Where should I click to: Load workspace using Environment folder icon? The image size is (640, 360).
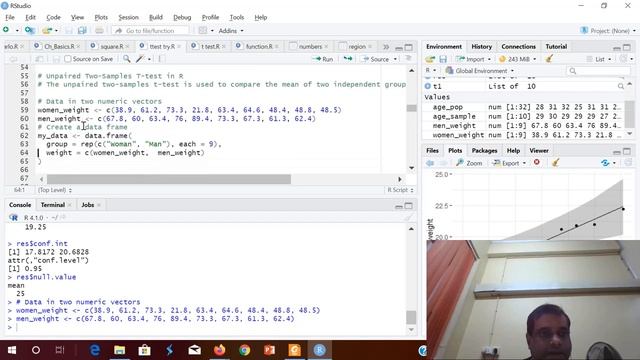pos(430,59)
